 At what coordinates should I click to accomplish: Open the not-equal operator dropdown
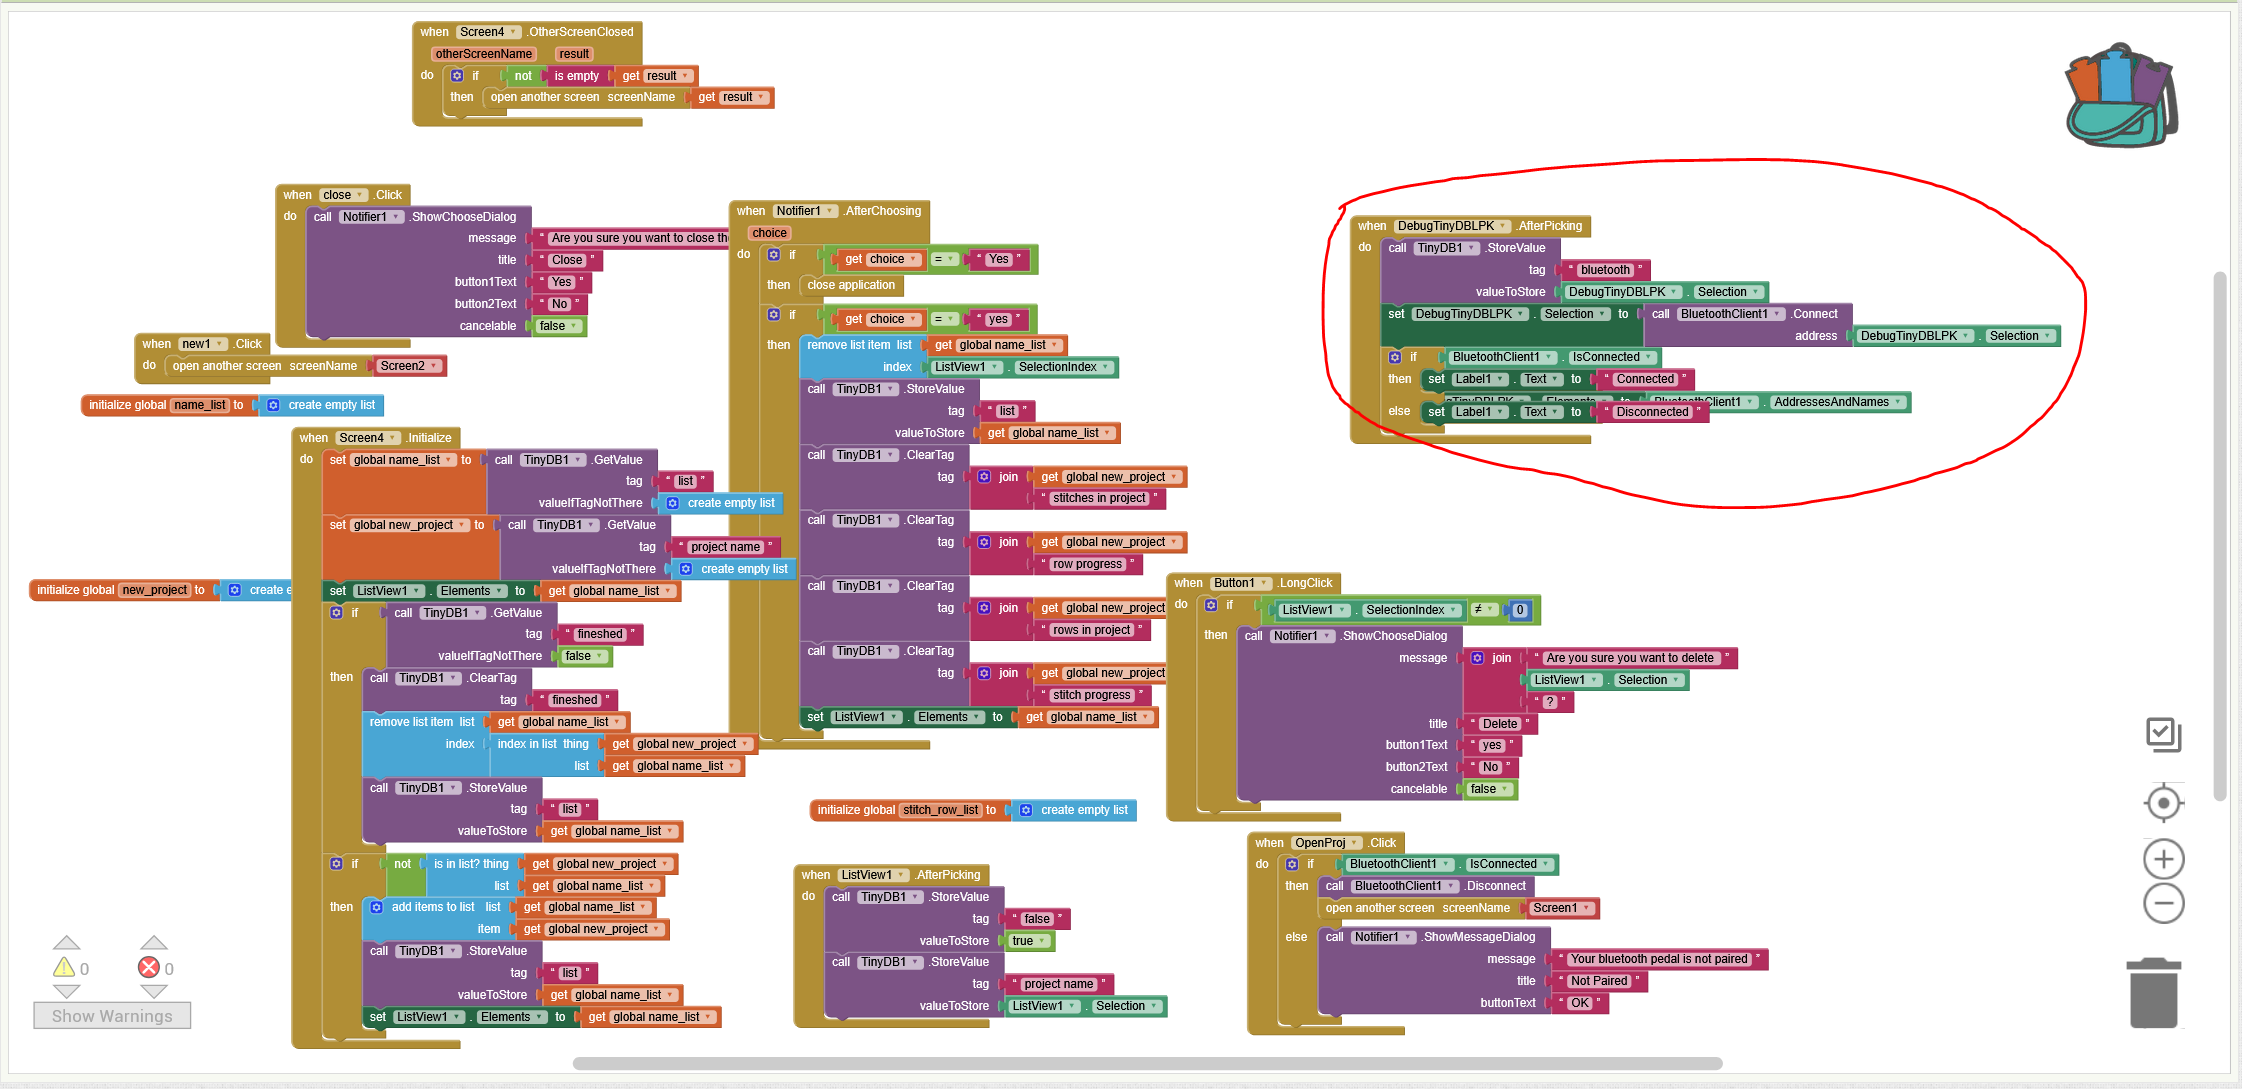point(1483,610)
